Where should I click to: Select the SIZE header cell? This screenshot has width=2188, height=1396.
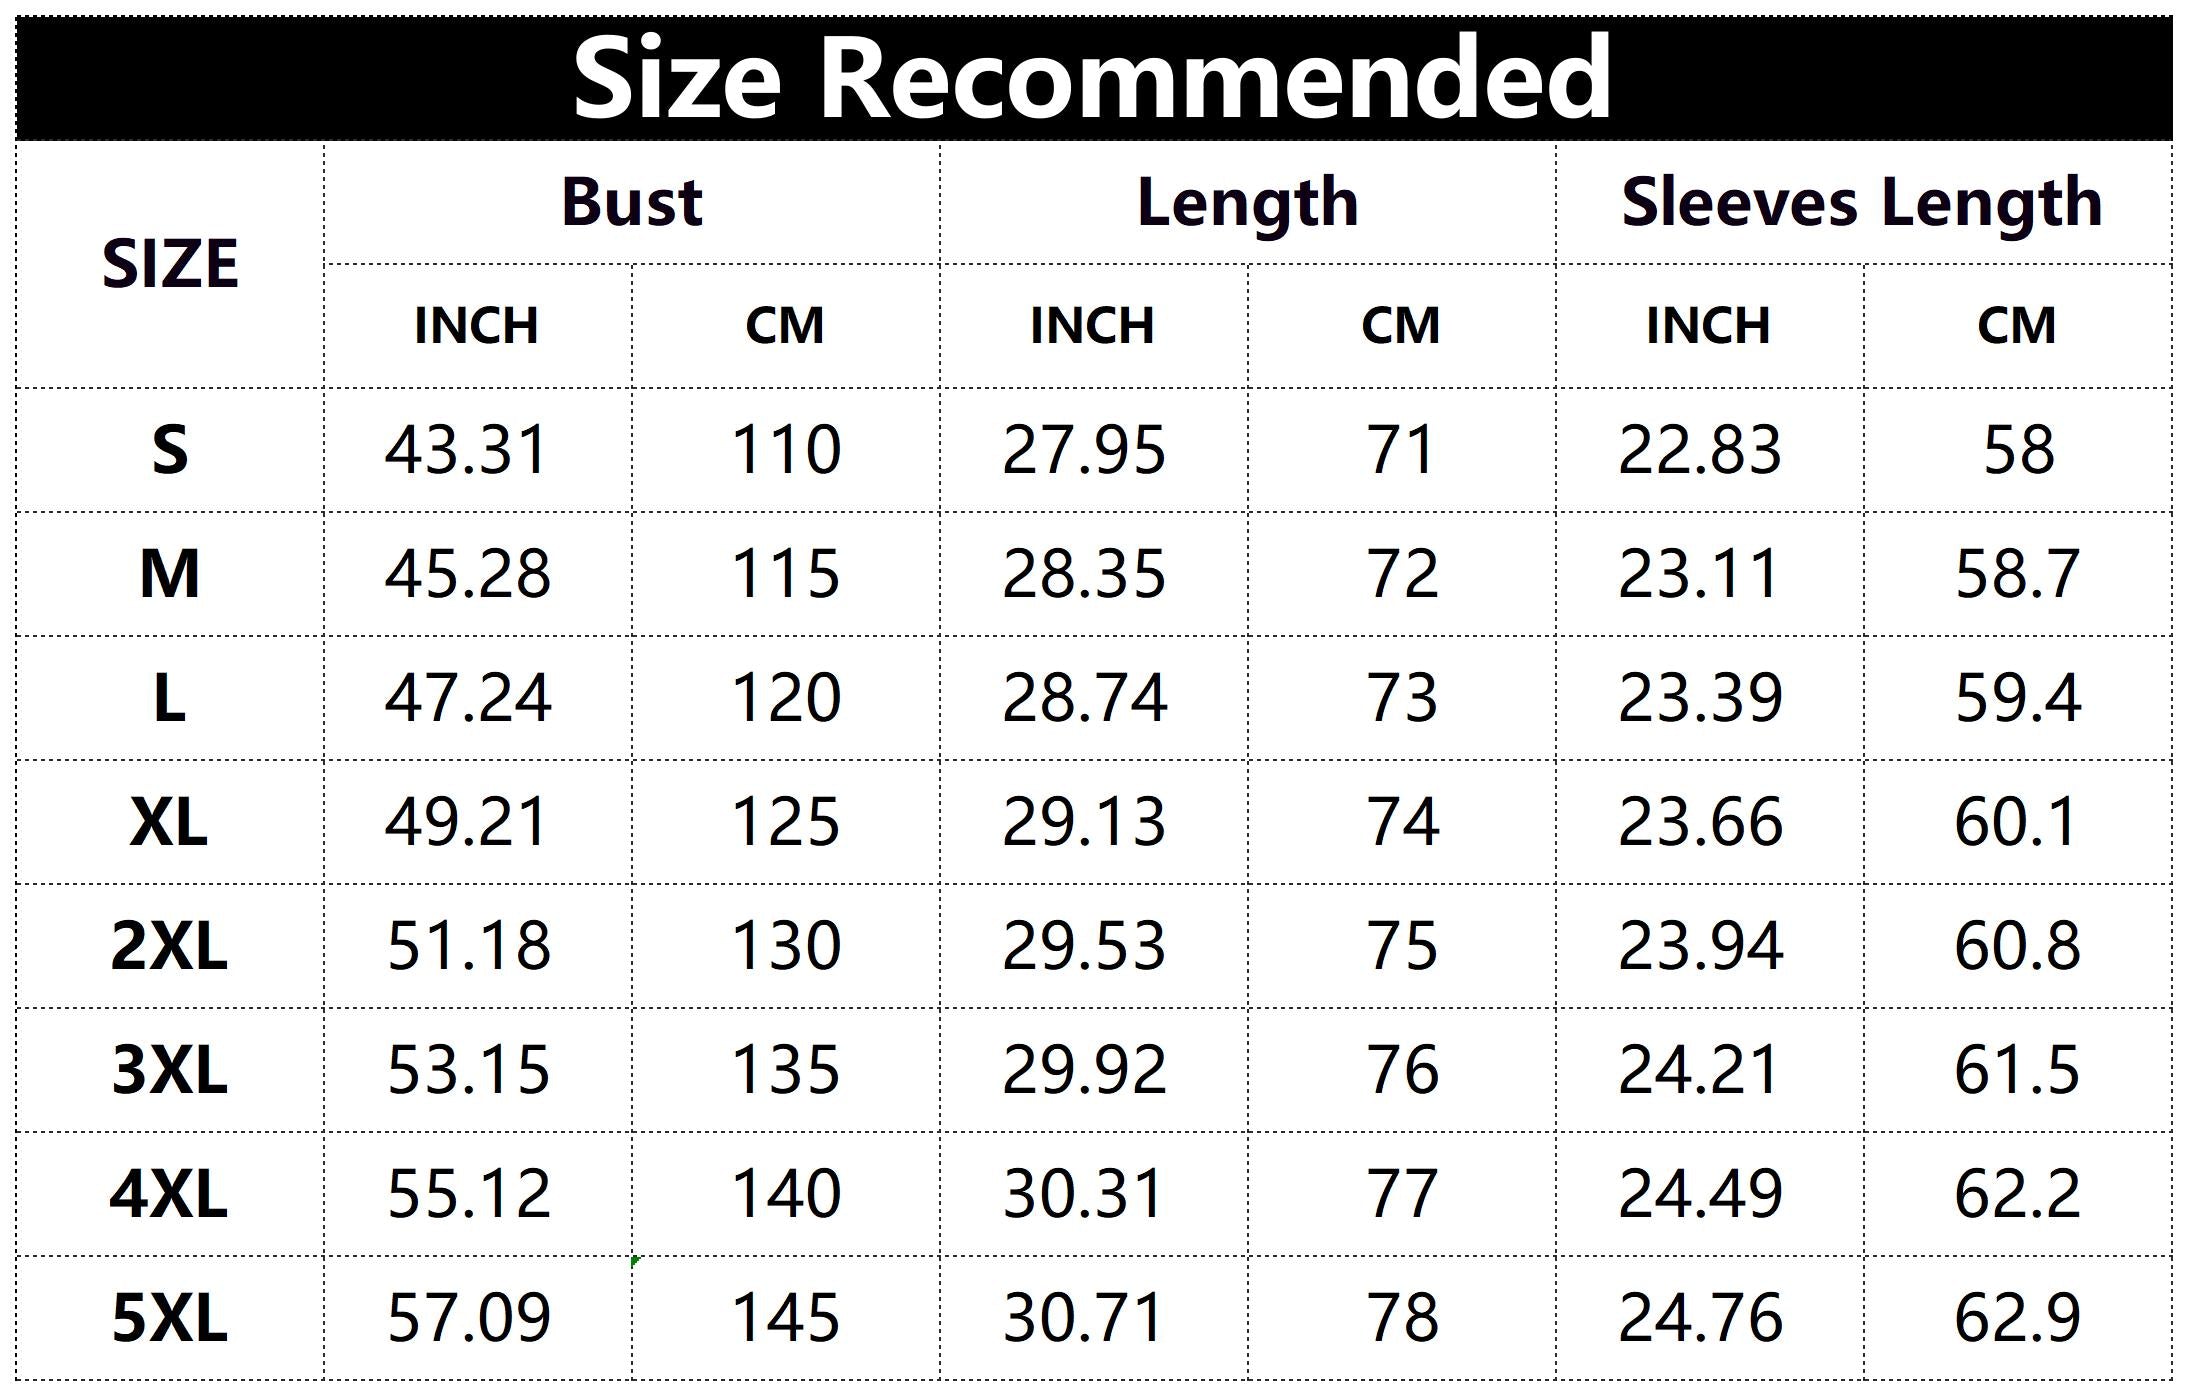(x=170, y=265)
